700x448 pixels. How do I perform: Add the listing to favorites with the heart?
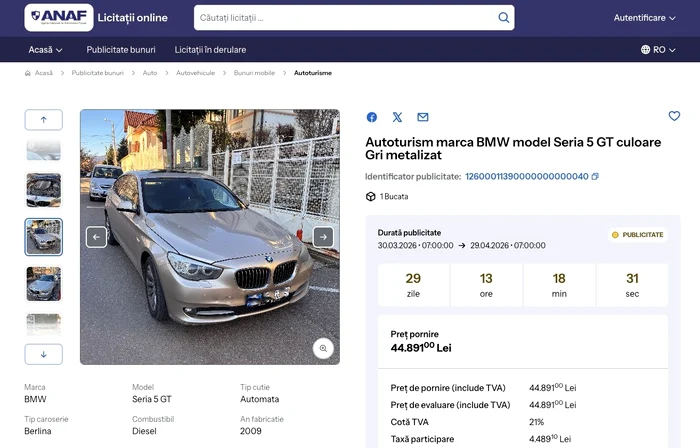[x=674, y=116]
